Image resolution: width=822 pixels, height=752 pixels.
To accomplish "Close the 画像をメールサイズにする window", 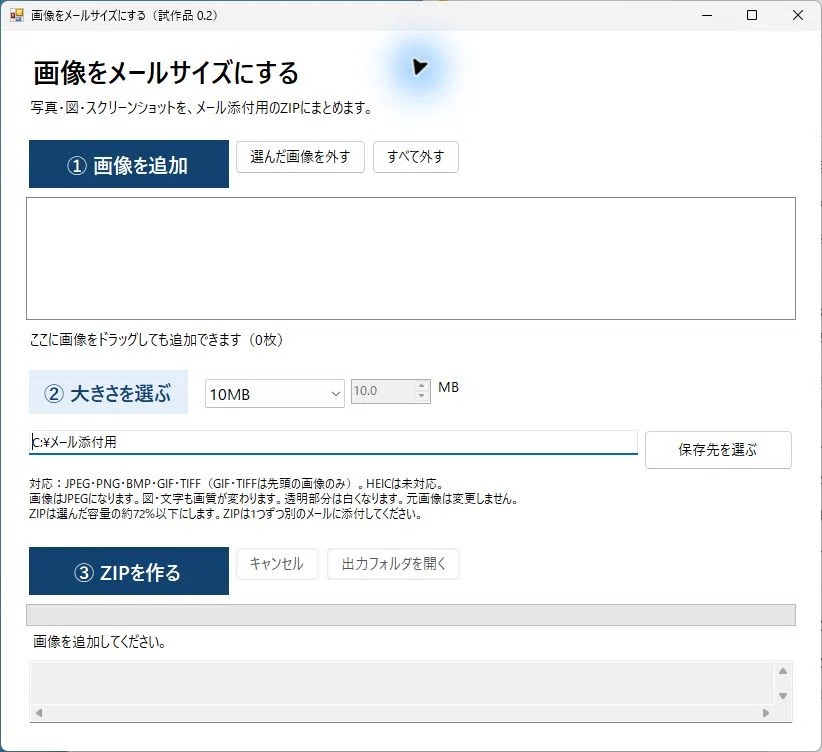I will pos(797,15).
